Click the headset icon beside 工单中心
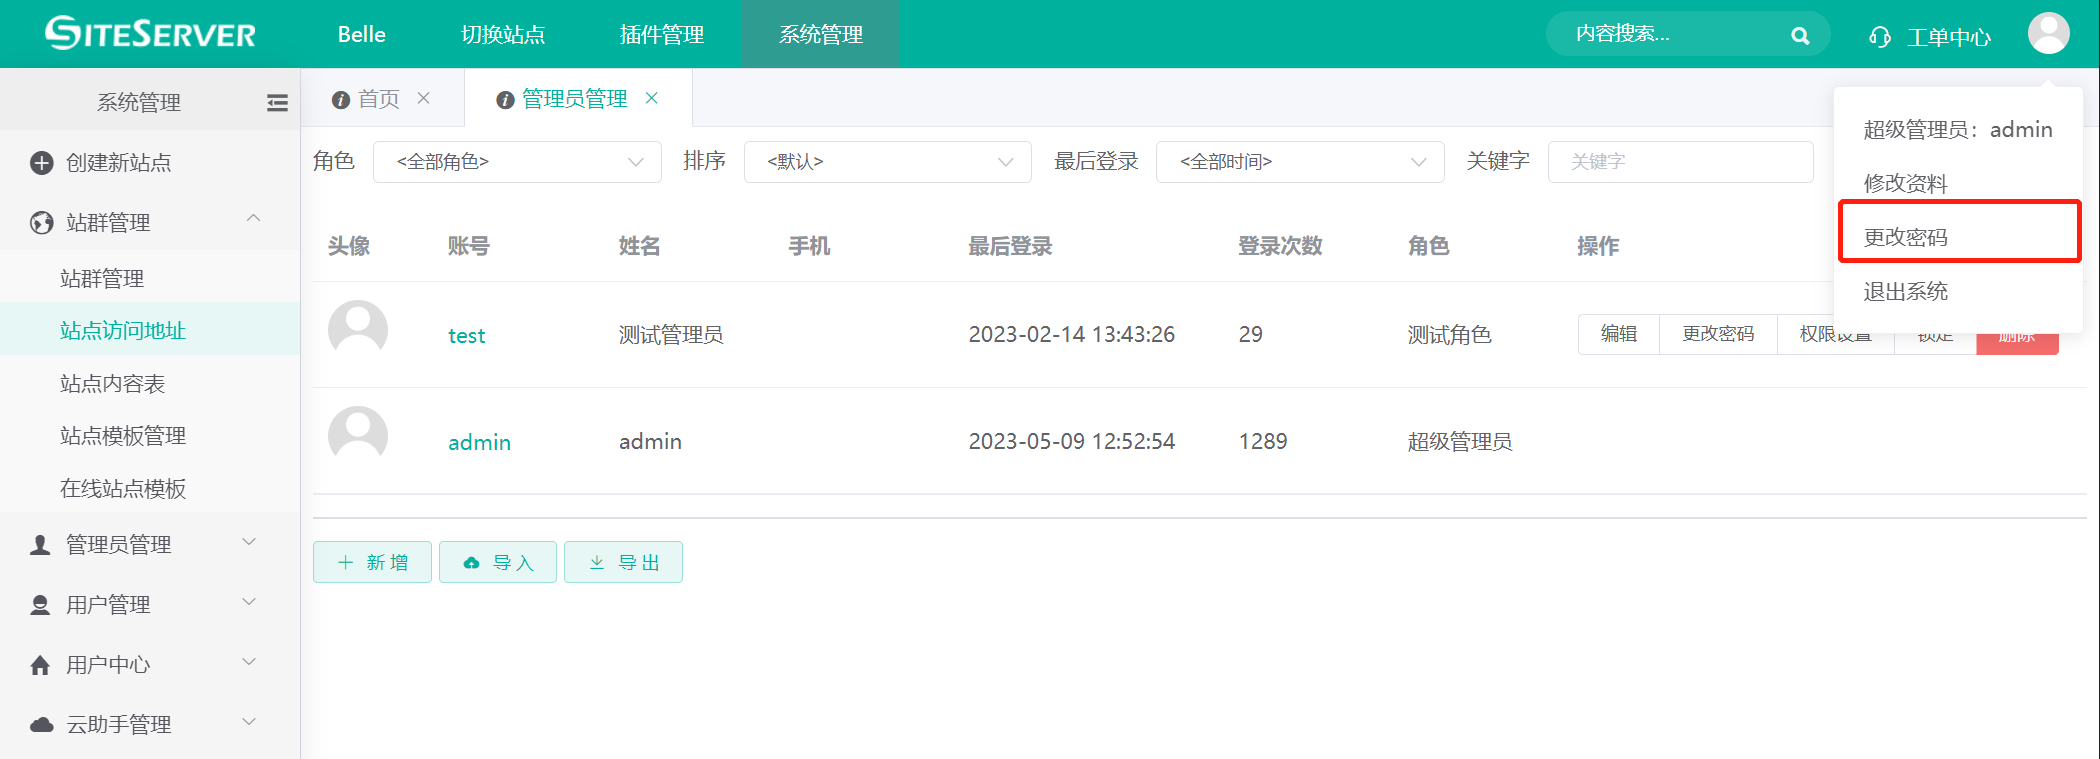 (1879, 37)
